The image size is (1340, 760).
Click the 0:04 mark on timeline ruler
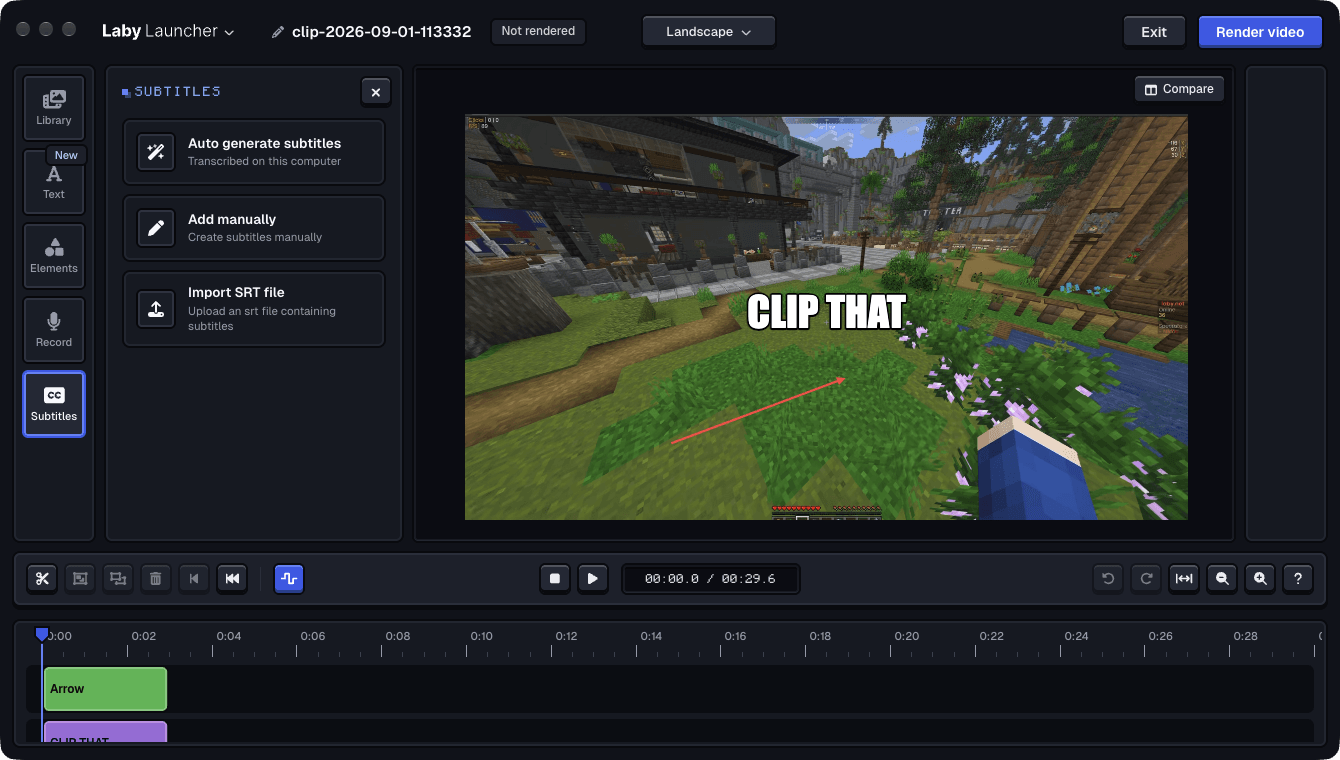pos(229,636)
